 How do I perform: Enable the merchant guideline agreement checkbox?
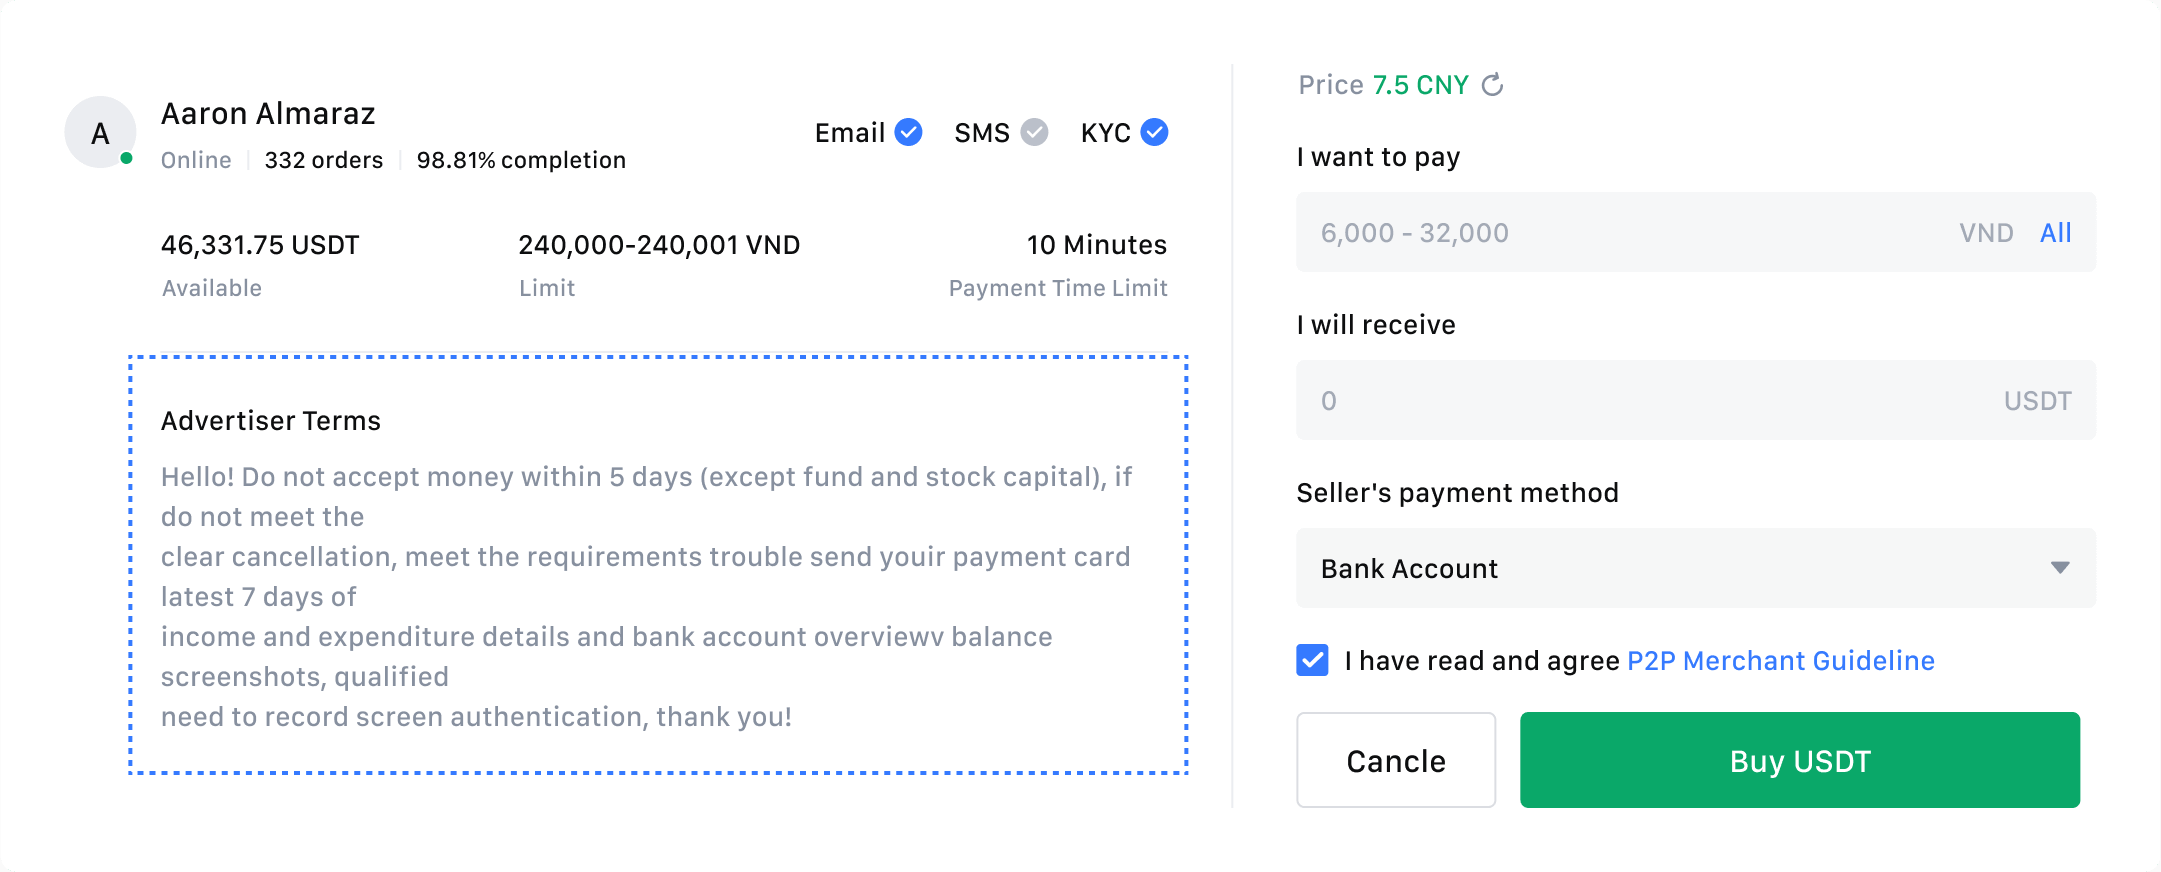click(1311, 660)
